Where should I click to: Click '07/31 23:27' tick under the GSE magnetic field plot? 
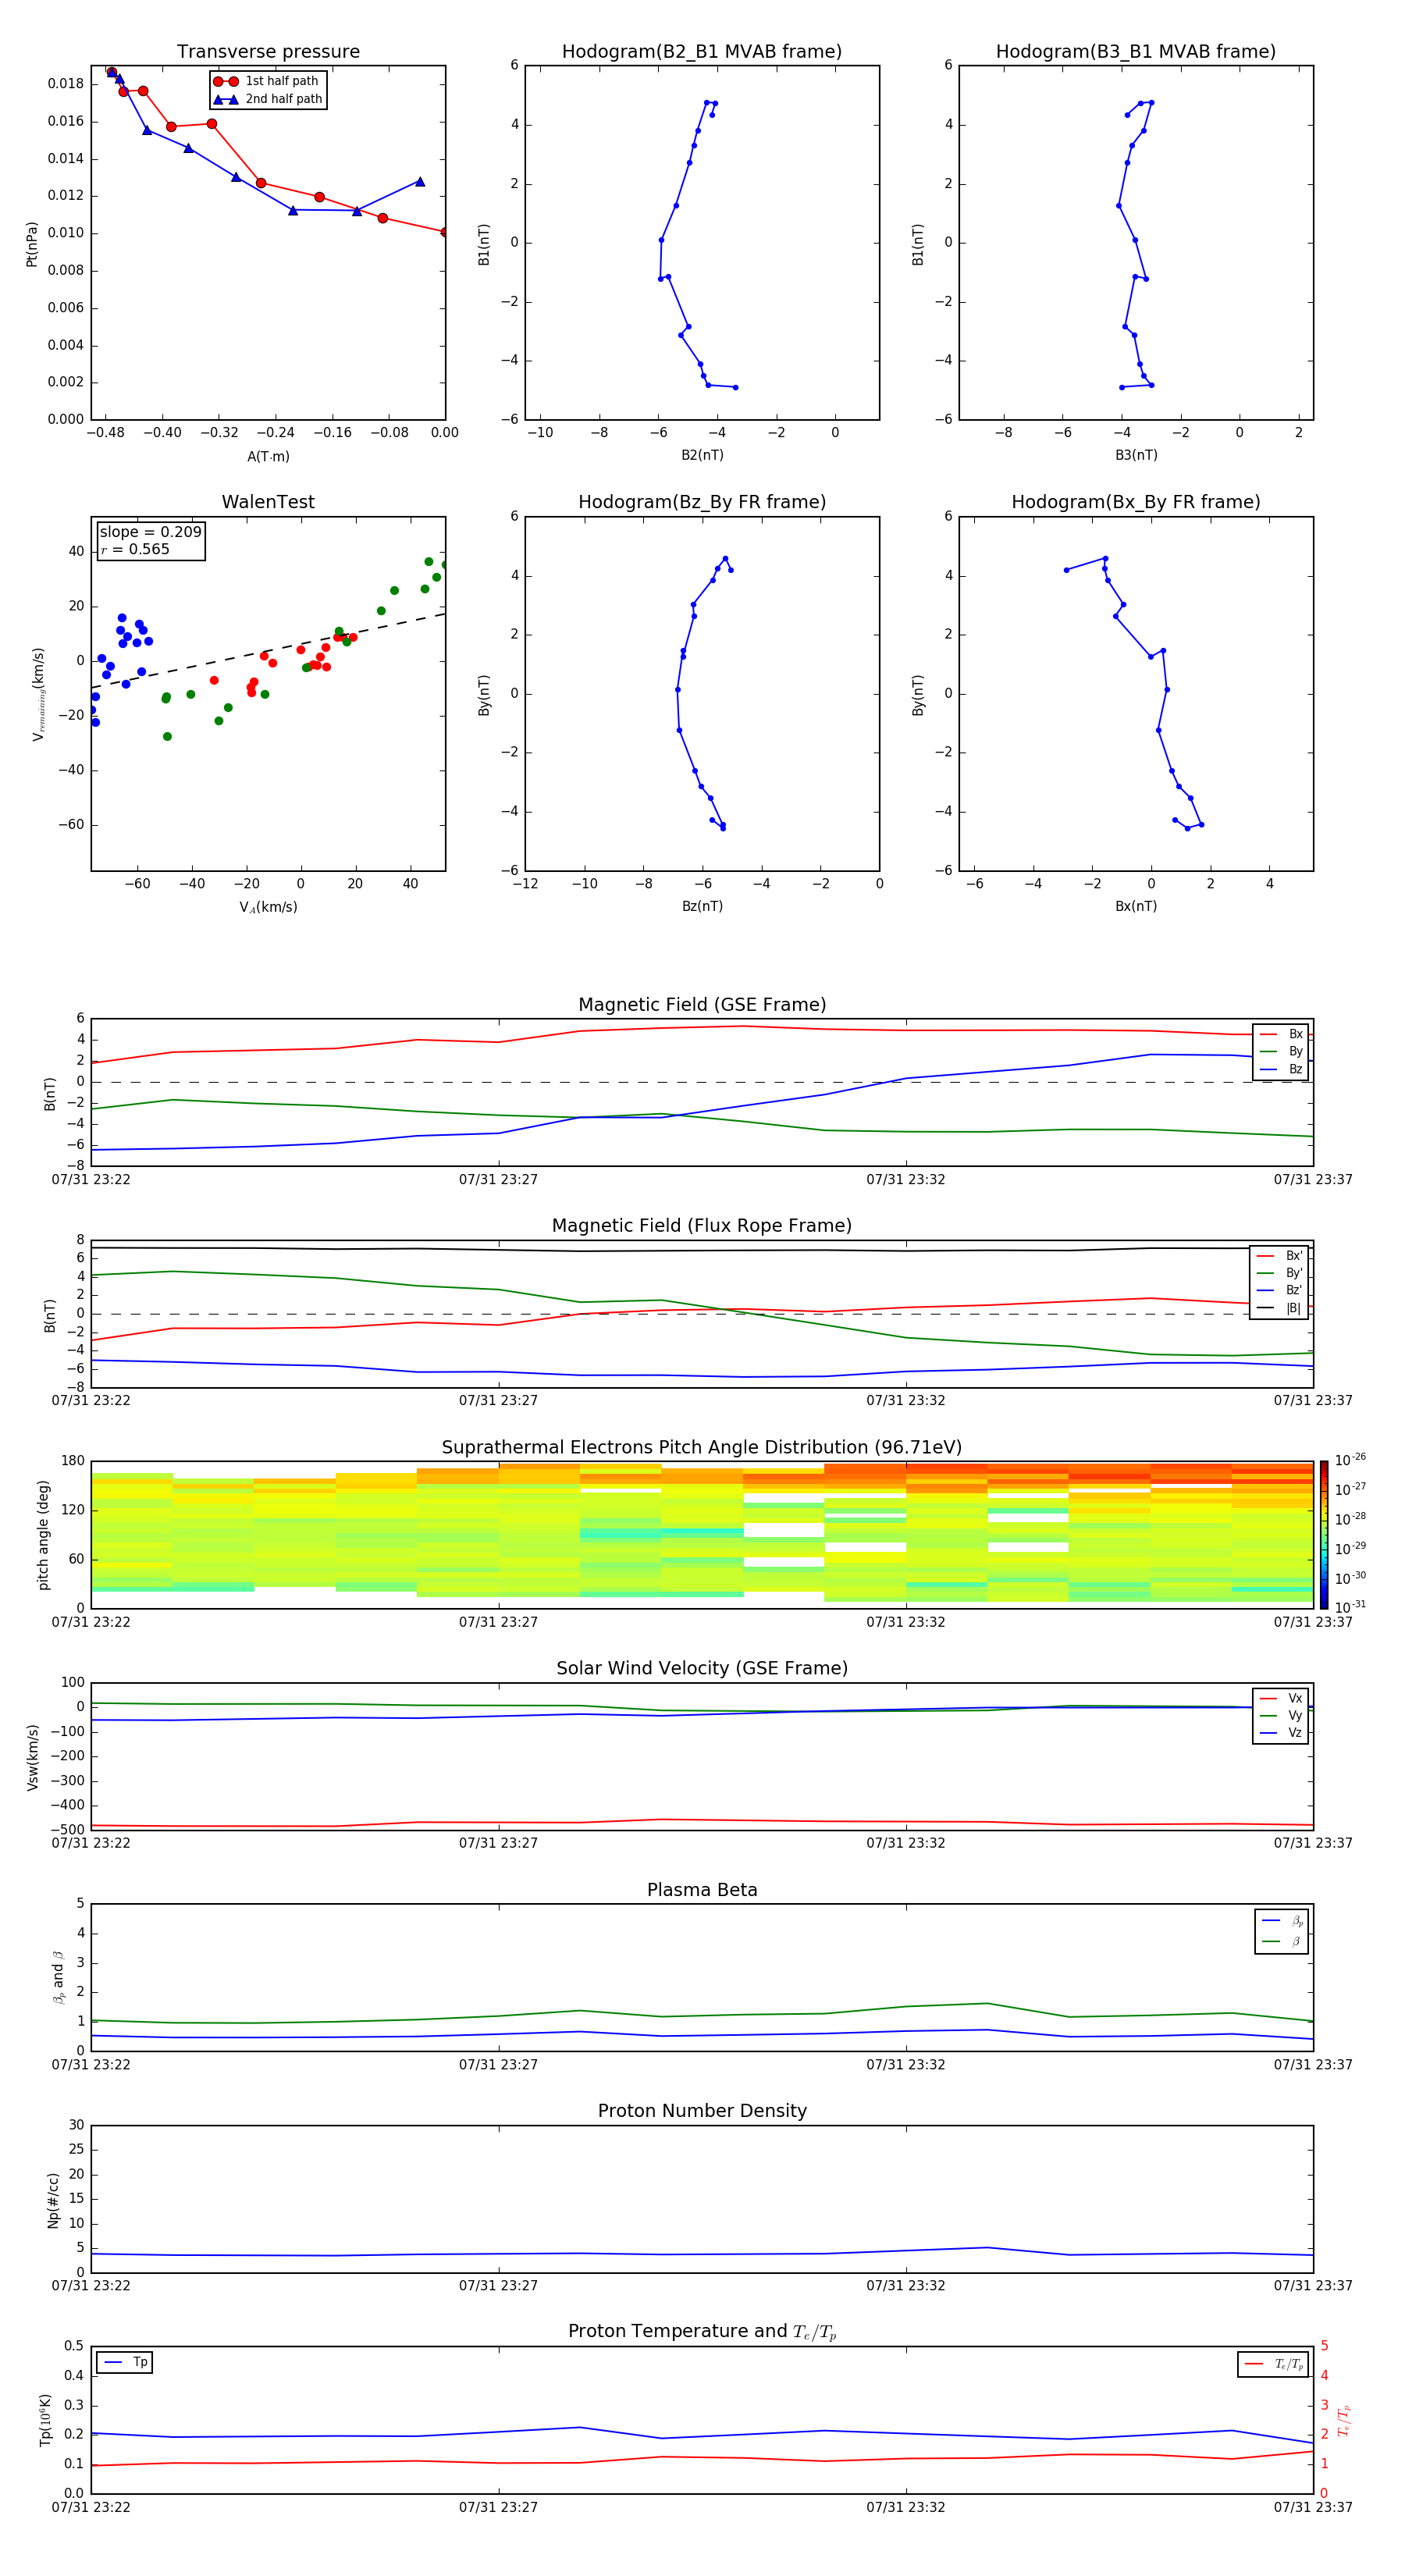pyautogui.click(x=498, y=1180)
